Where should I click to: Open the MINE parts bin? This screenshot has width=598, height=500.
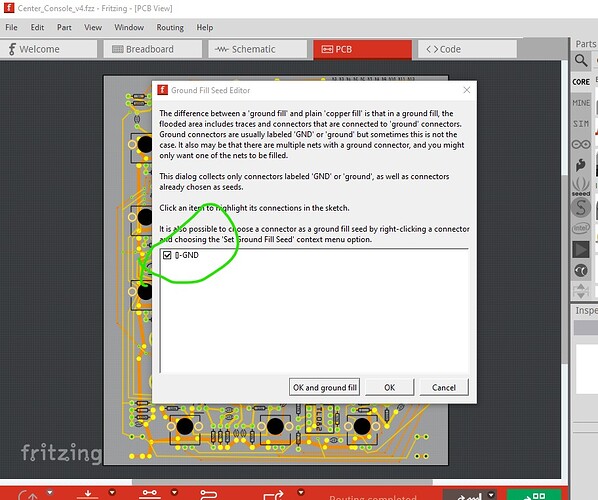click(x=581, y=103)
